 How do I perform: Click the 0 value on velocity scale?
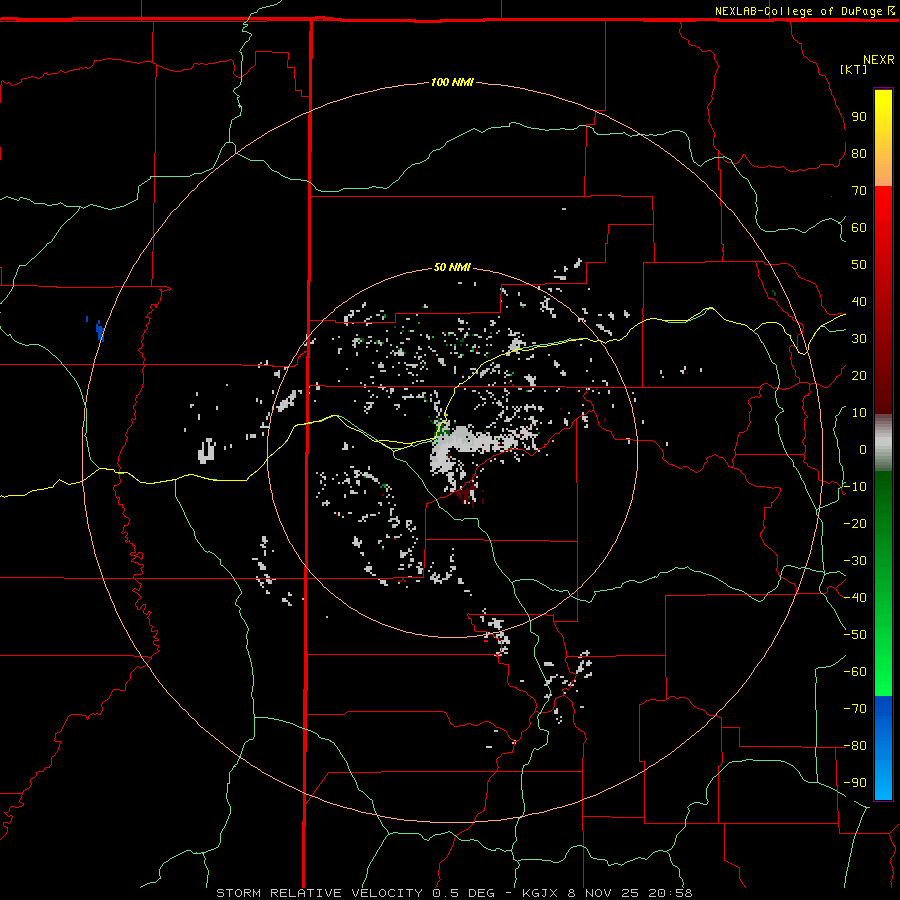click(863, 450)
